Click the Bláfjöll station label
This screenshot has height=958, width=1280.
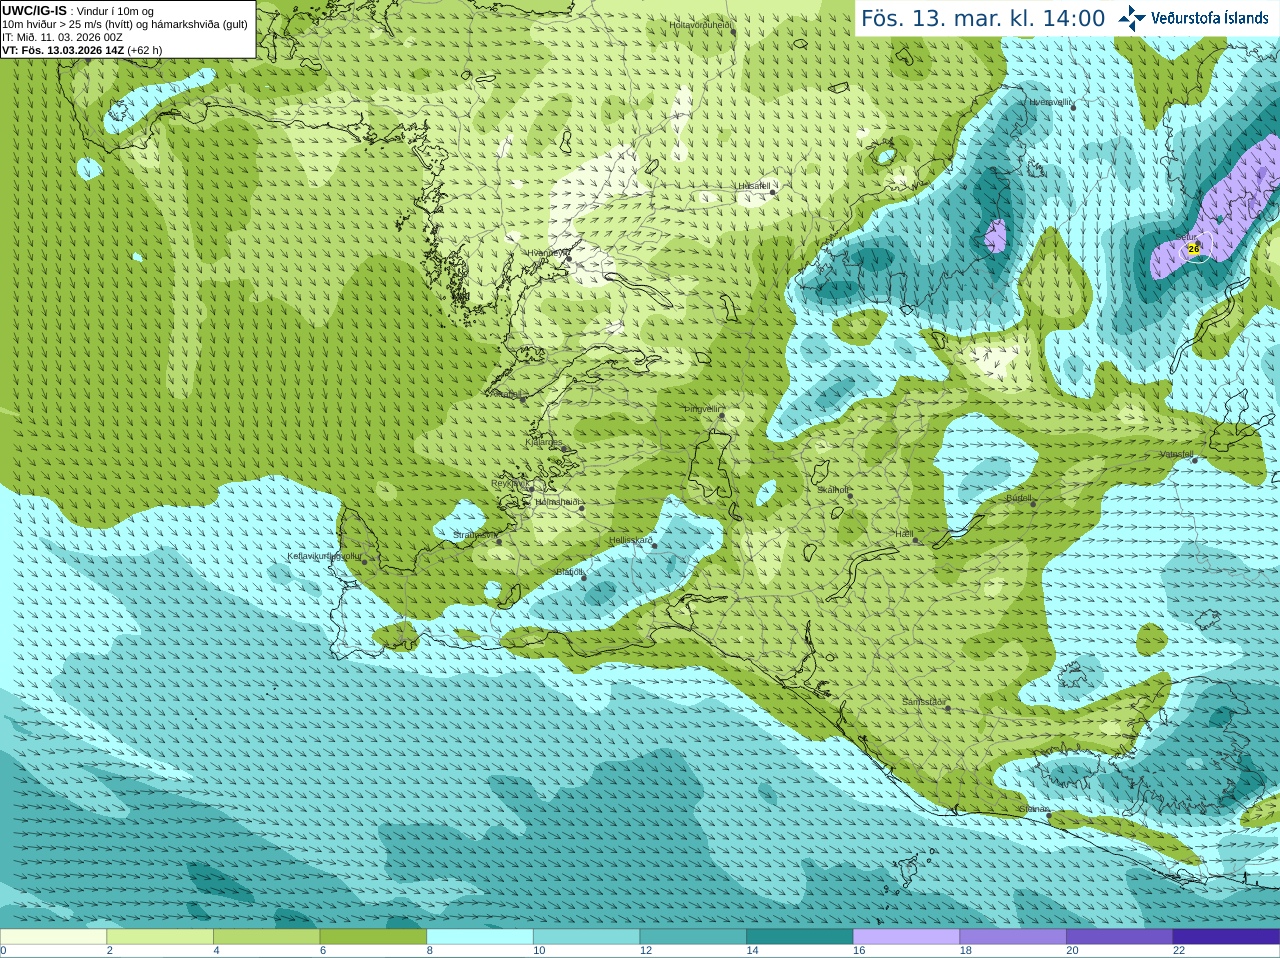(x=569, y=572)
